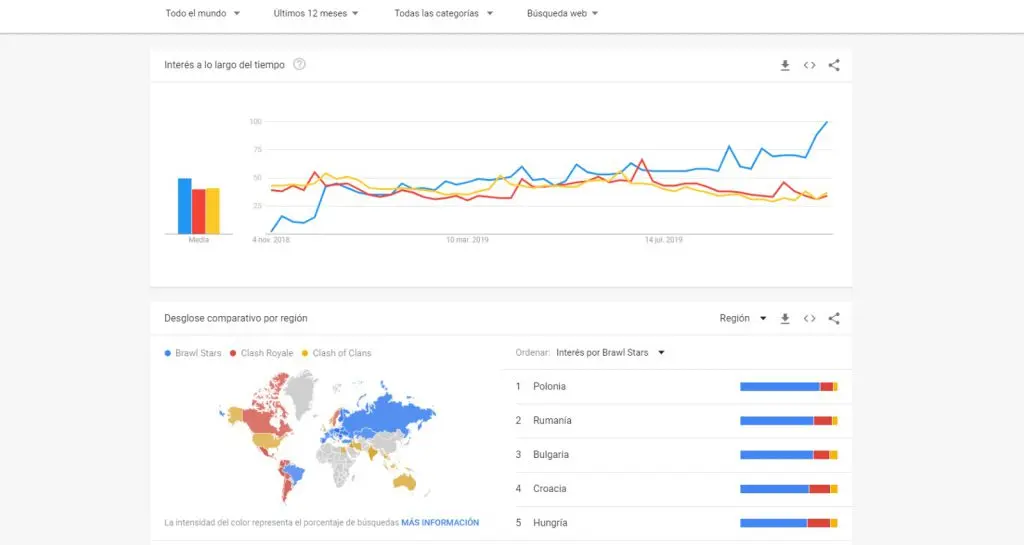Image resolution: width=1024 pixels, height=545 pixels.
Task: Change sort order from Interés por Brawl Stars
Action: pyautogui.click(x=611, y=352)
